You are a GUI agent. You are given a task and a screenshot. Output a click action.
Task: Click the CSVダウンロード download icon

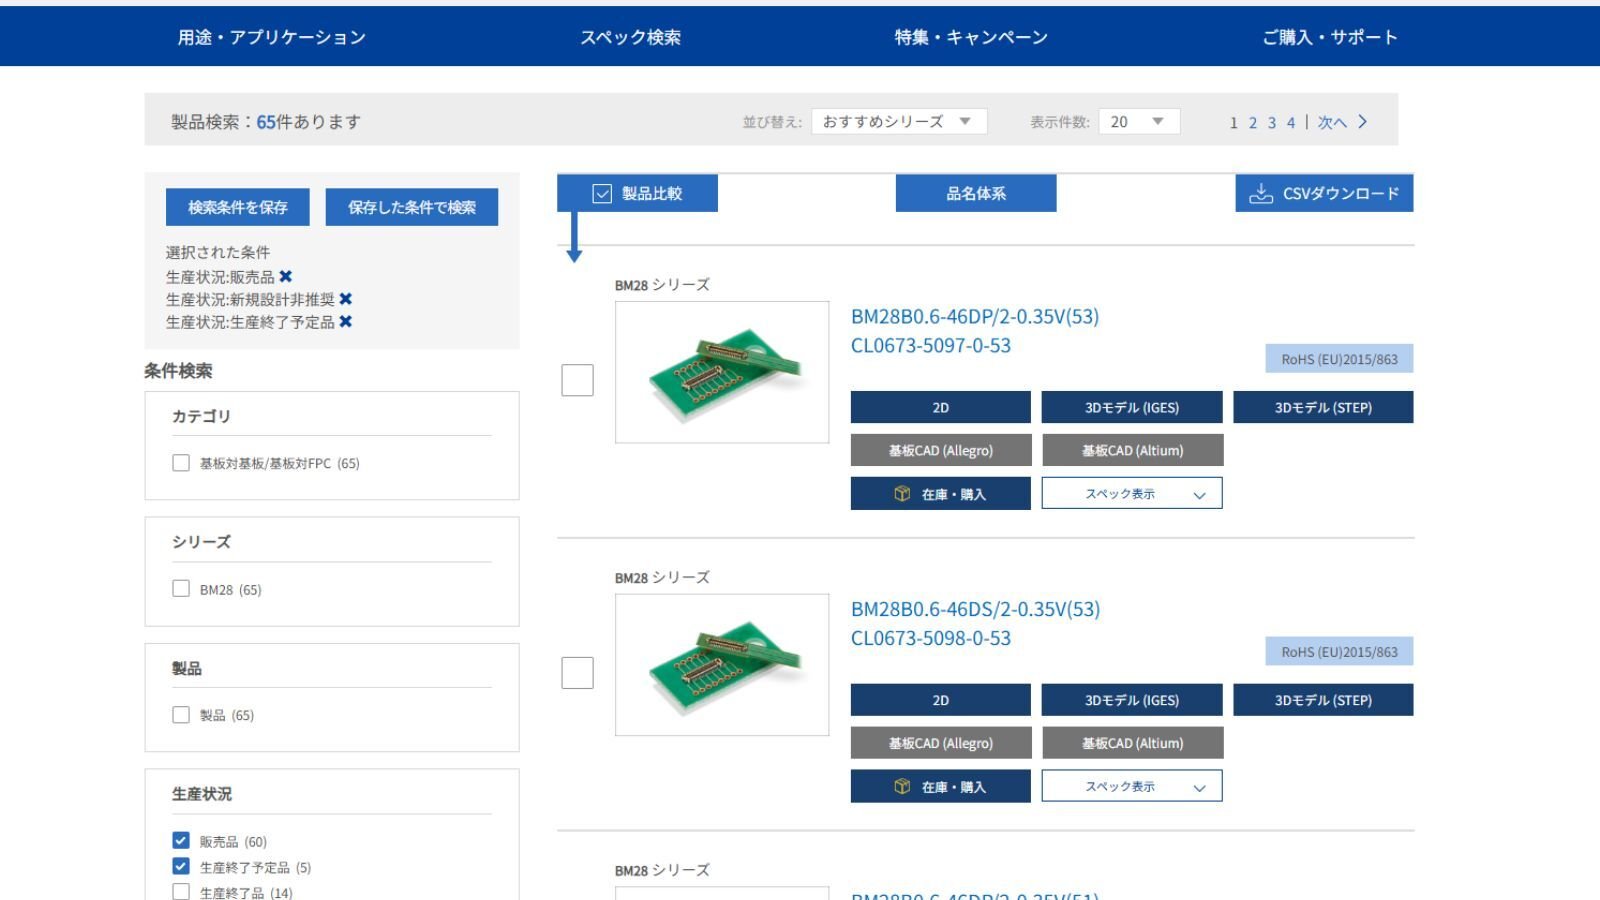tap(1261, 193)
